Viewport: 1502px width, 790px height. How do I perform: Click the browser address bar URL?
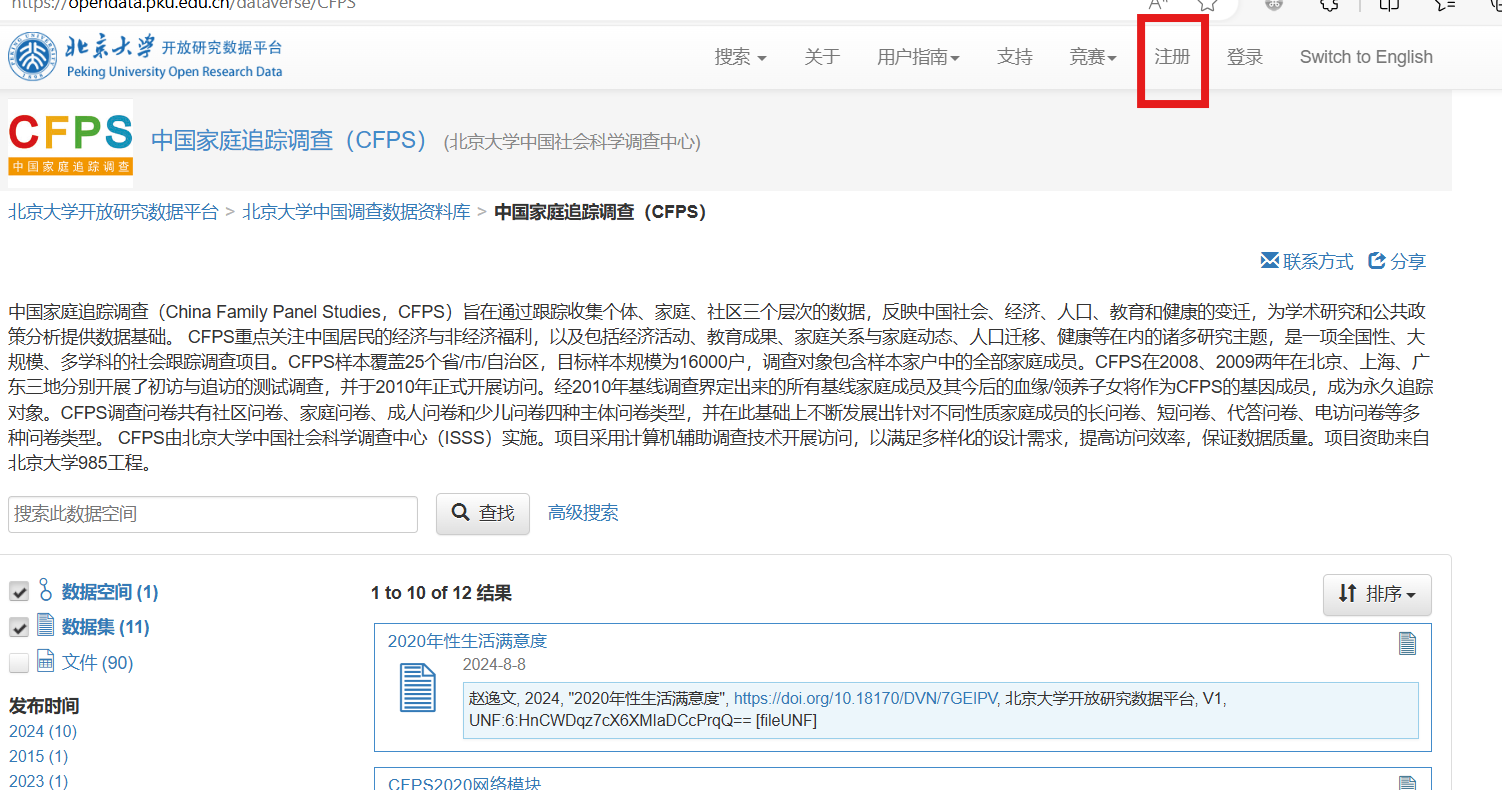tap(184, 4)
